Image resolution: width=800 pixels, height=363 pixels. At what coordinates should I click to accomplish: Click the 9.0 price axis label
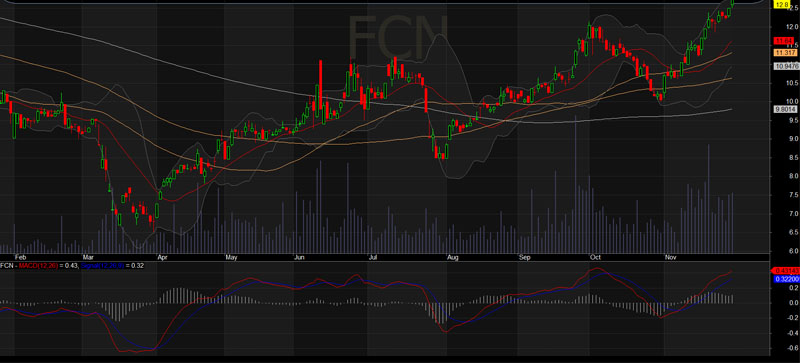[x=794, y=139]
